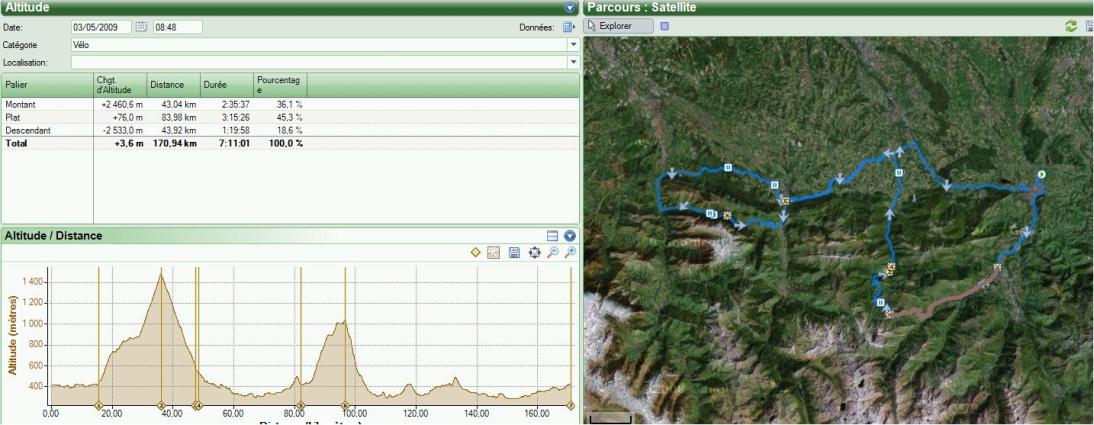This screenshot has height=425, width=1094.
Task: Refresh the satellite map with green arrows
Action: 1070,26
